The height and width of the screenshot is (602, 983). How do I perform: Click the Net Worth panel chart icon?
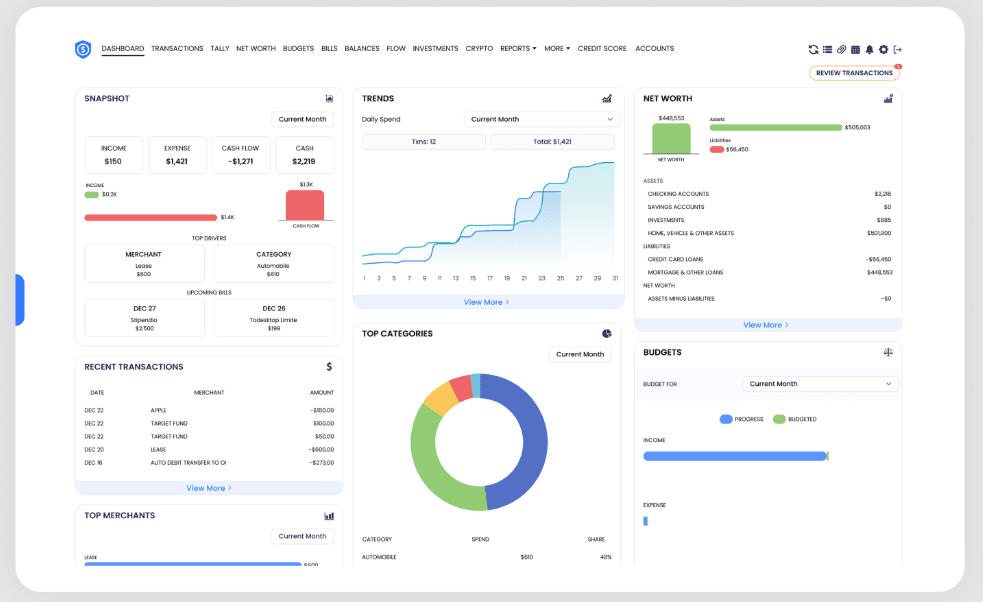click(x=888, y=98)
